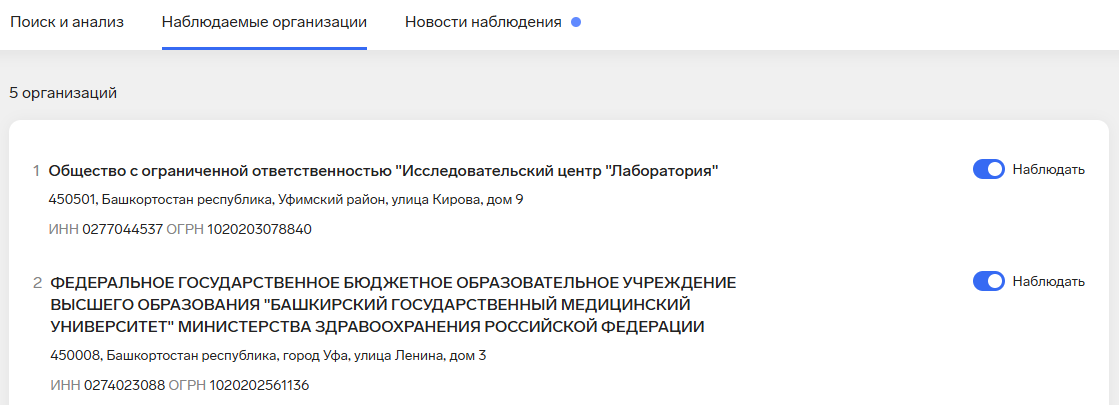Screen dimensions: 1119x405
Task: Click the address on улица Ленина, дом 3
Action: click(267, 356)
